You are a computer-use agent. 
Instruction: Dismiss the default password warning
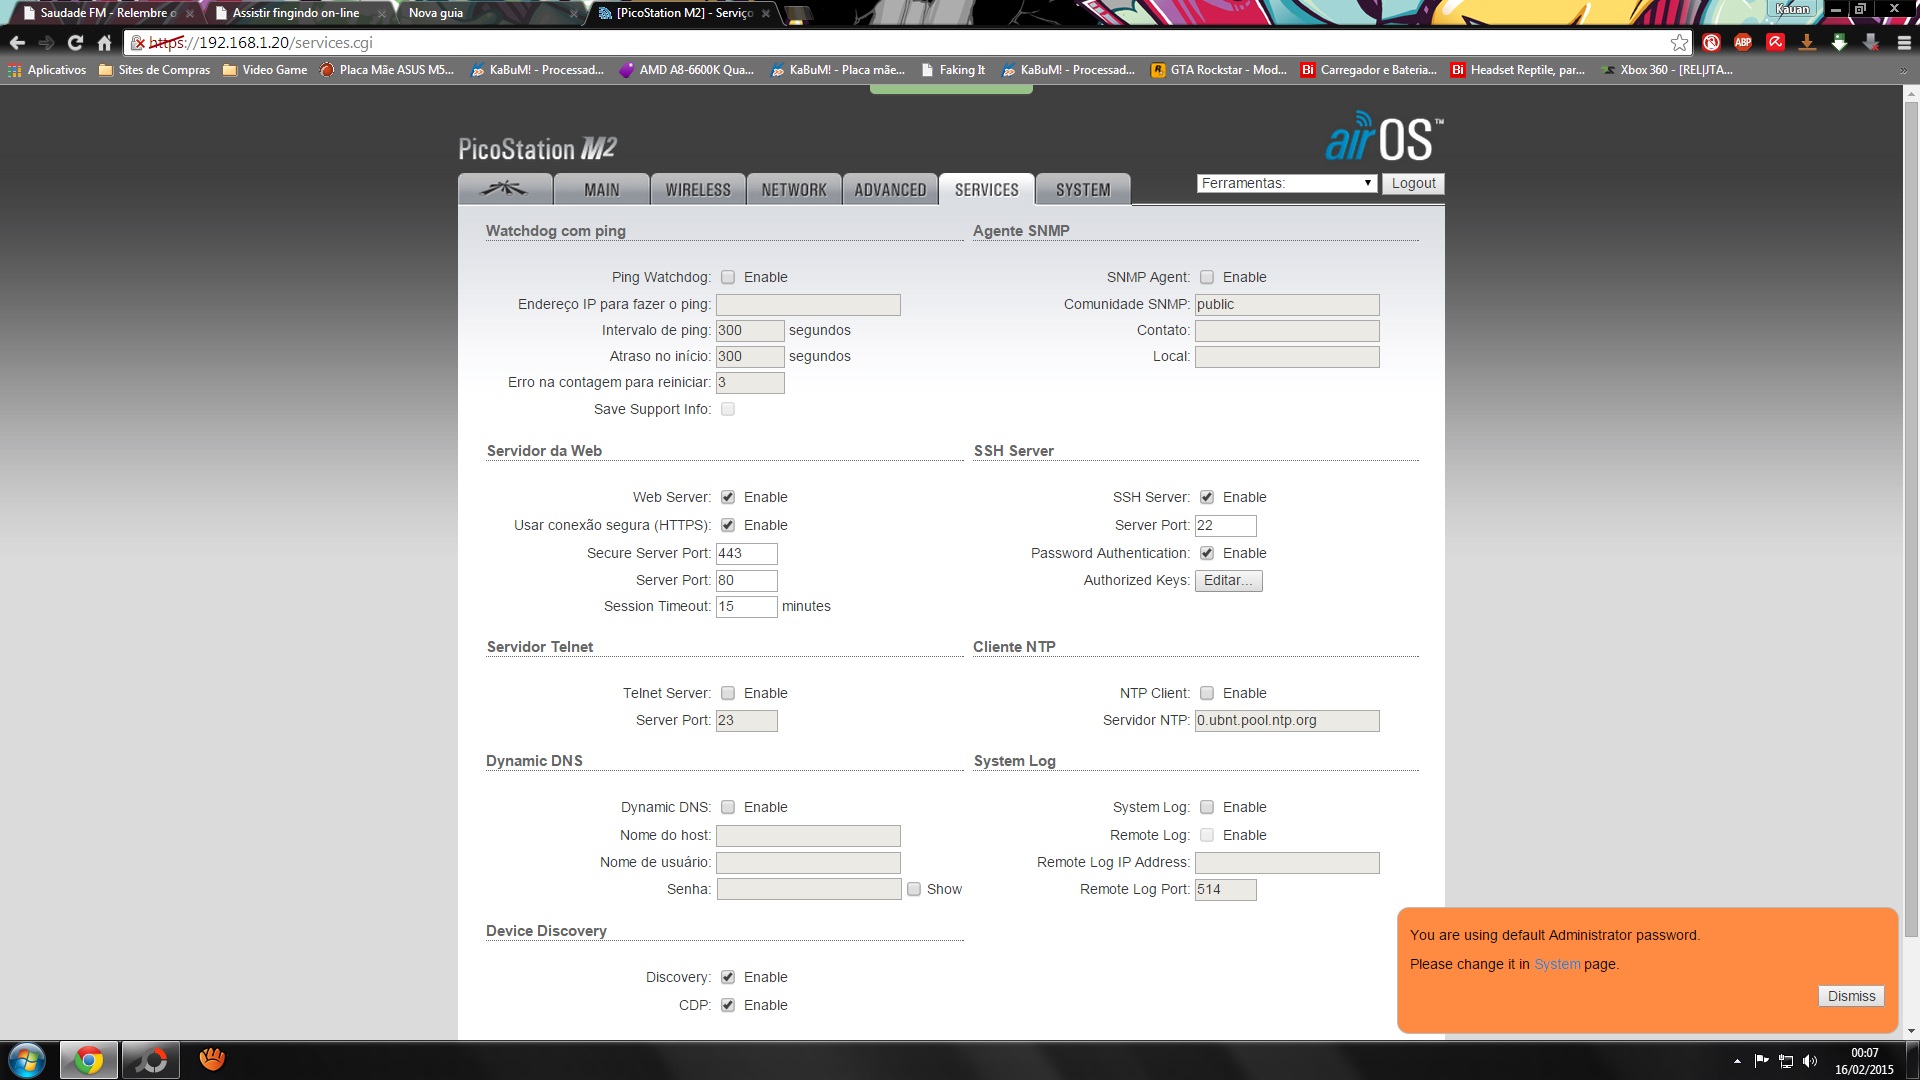click(1851, 996)
